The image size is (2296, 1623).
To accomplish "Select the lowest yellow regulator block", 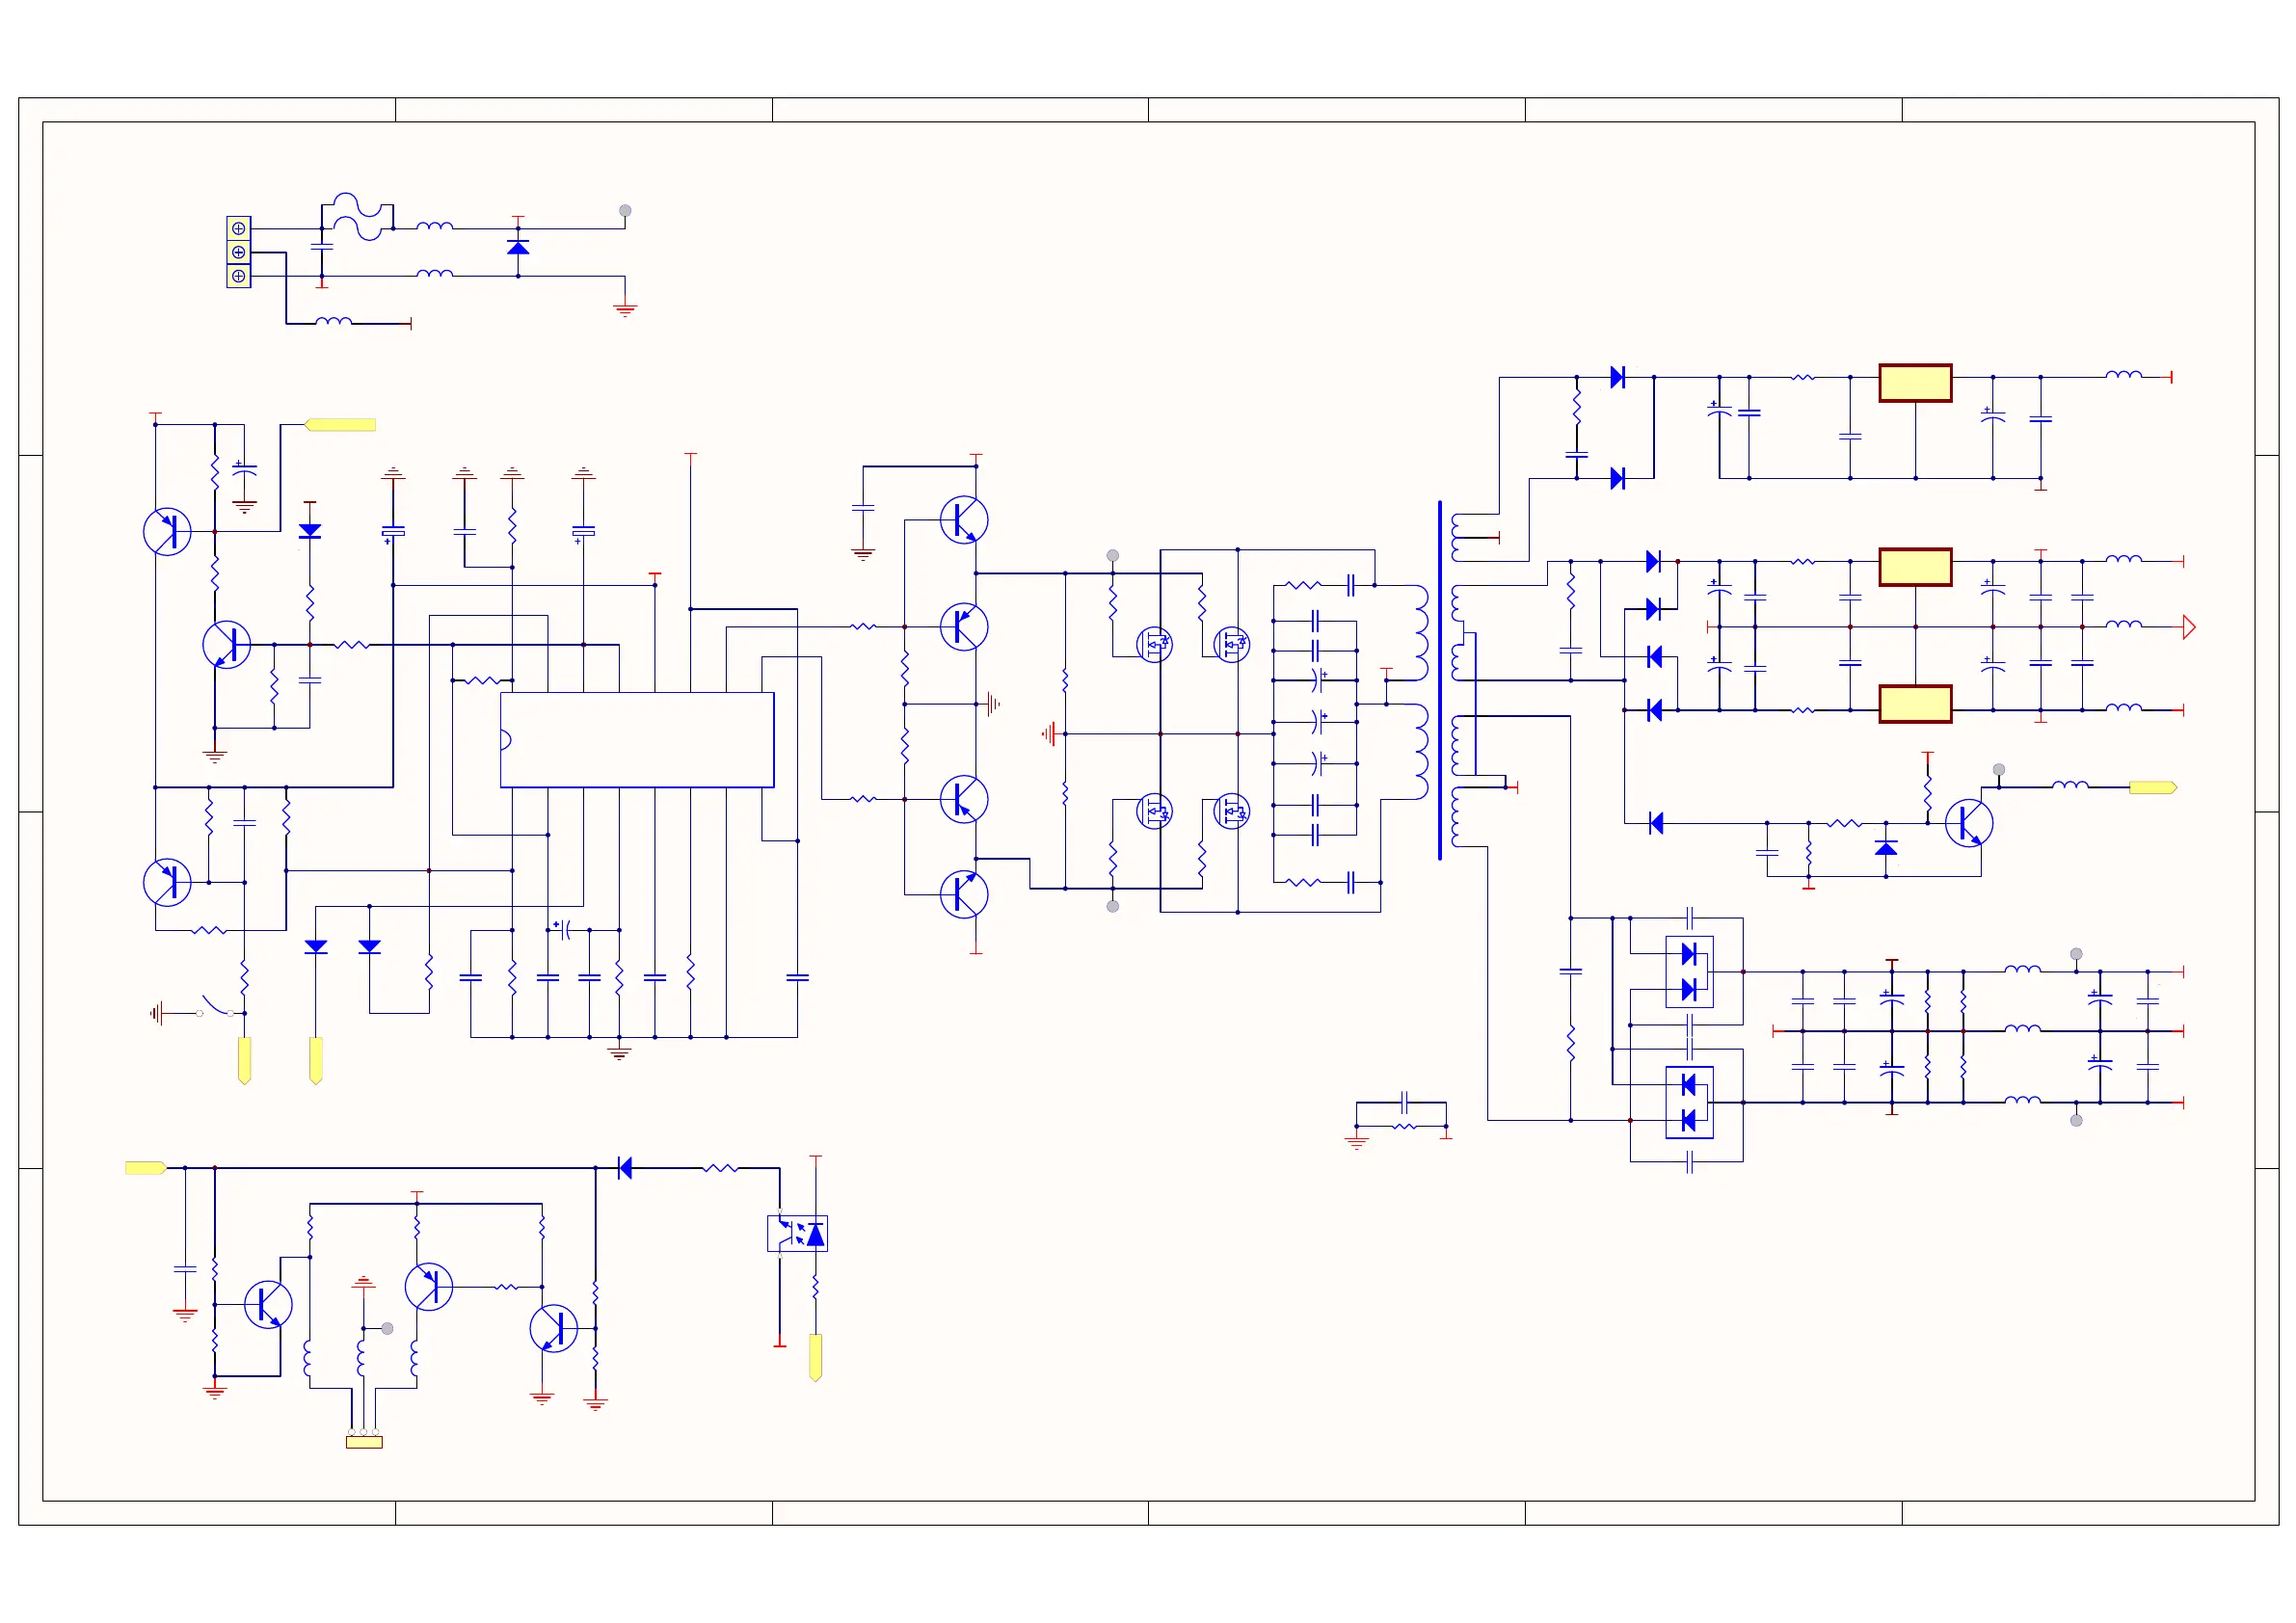I will point(1915,704).
